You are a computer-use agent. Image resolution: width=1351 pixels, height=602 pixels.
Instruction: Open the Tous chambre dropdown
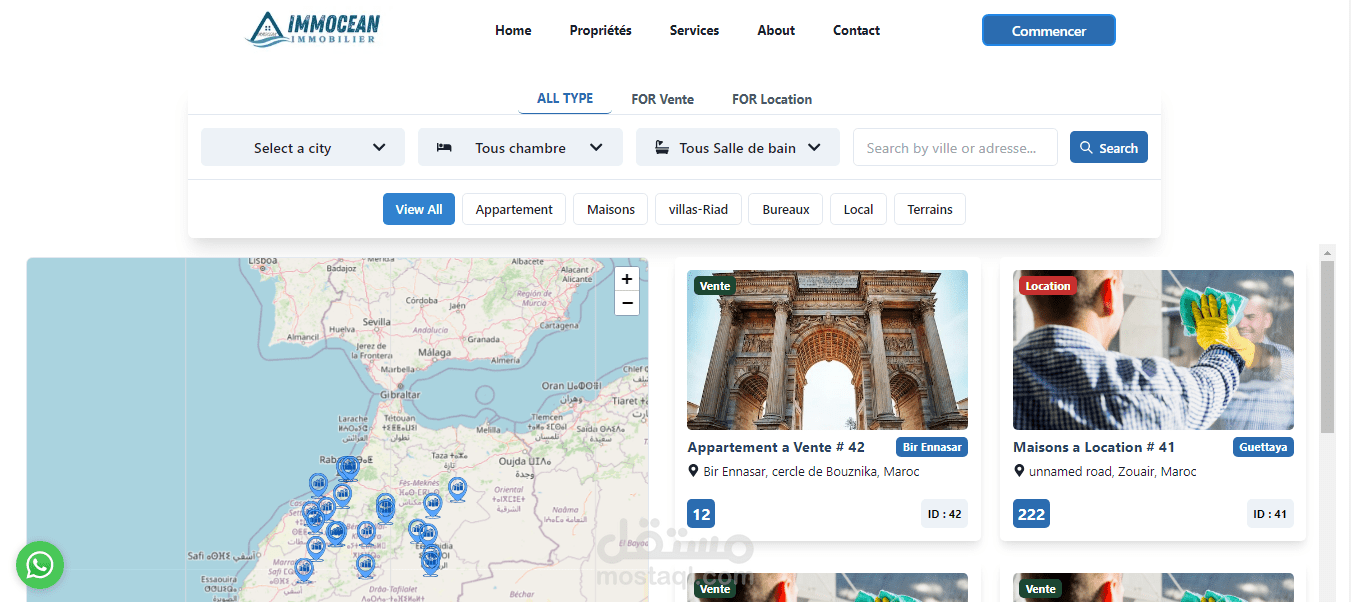coord(520,147)
